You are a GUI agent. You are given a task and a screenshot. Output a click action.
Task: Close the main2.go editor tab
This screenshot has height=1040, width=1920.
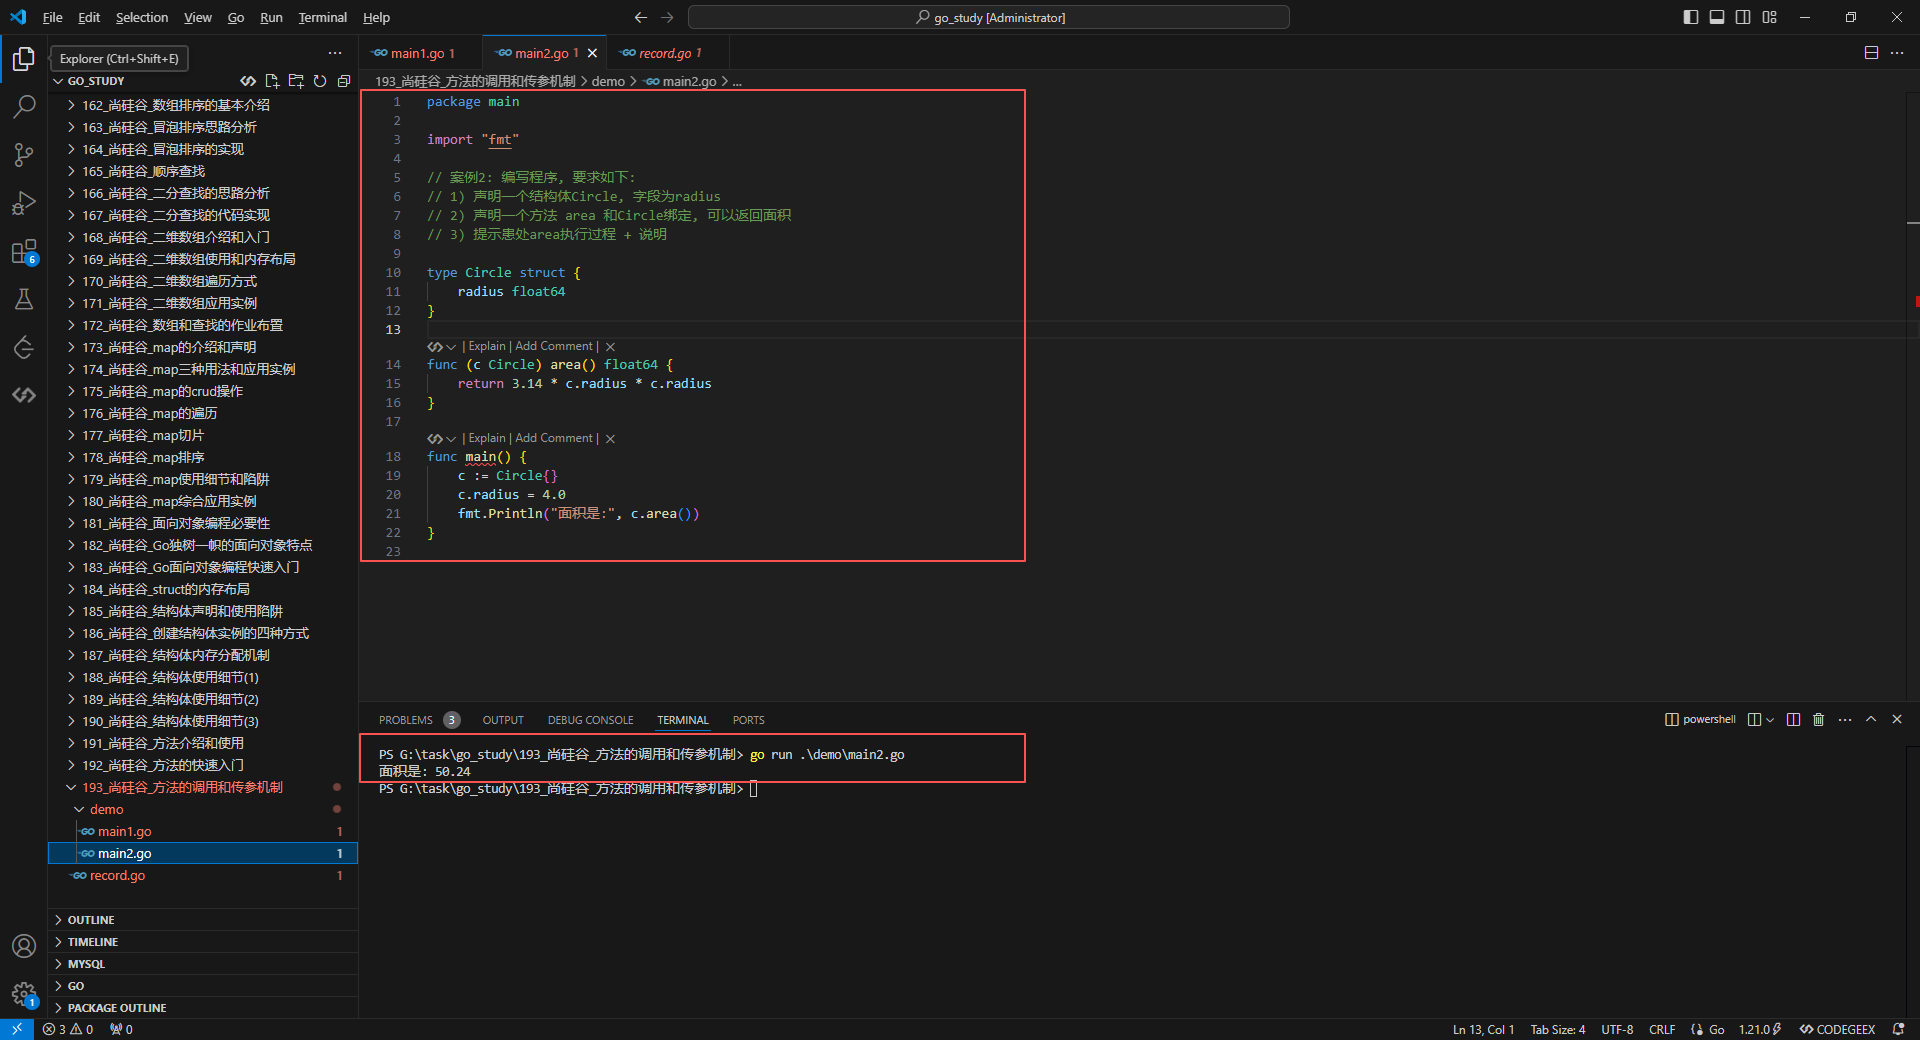coord(592,53)
